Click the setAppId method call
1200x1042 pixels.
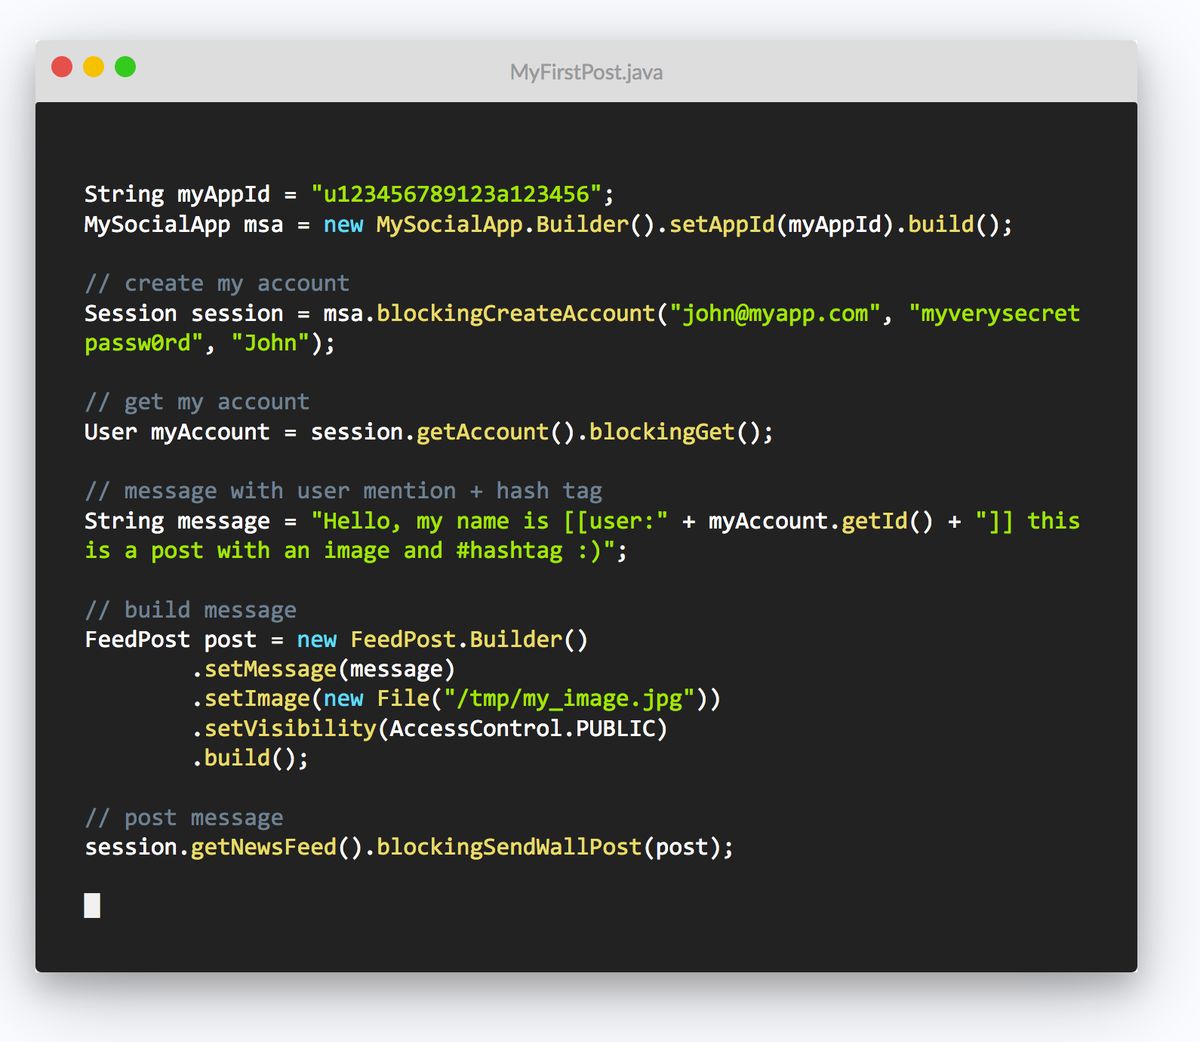722,224
